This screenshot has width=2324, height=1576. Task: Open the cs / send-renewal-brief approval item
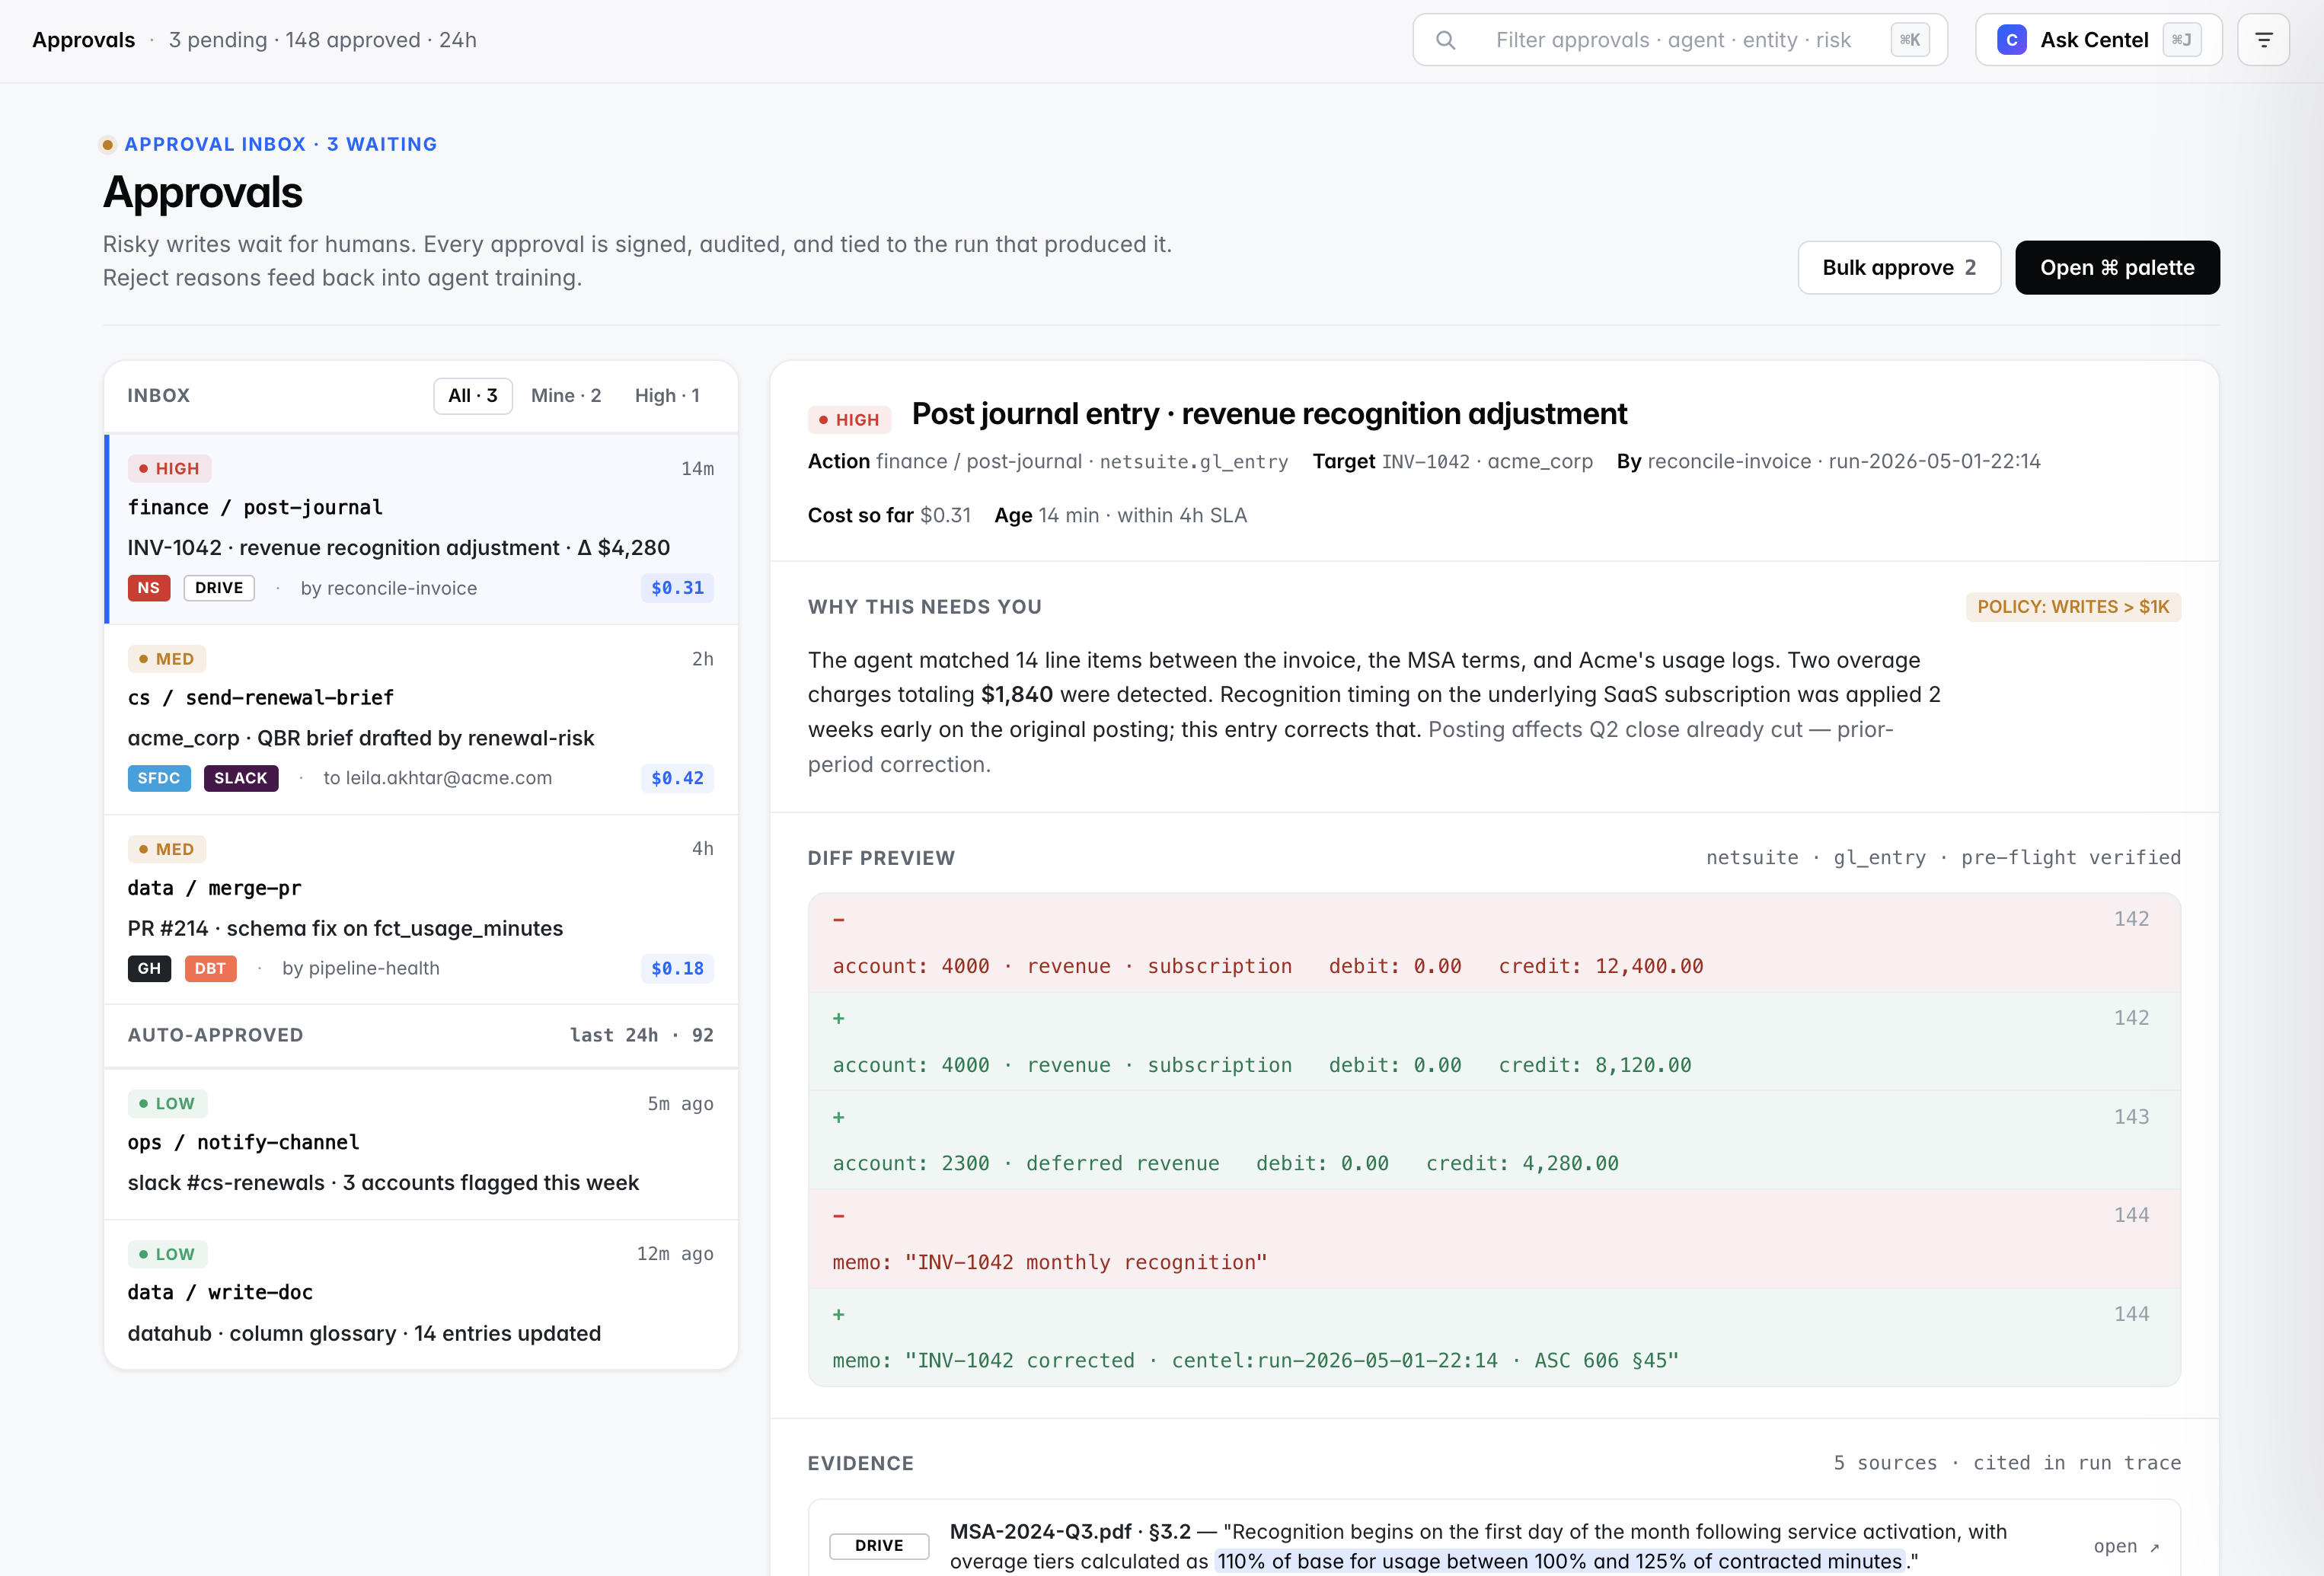tap(421, 719)
